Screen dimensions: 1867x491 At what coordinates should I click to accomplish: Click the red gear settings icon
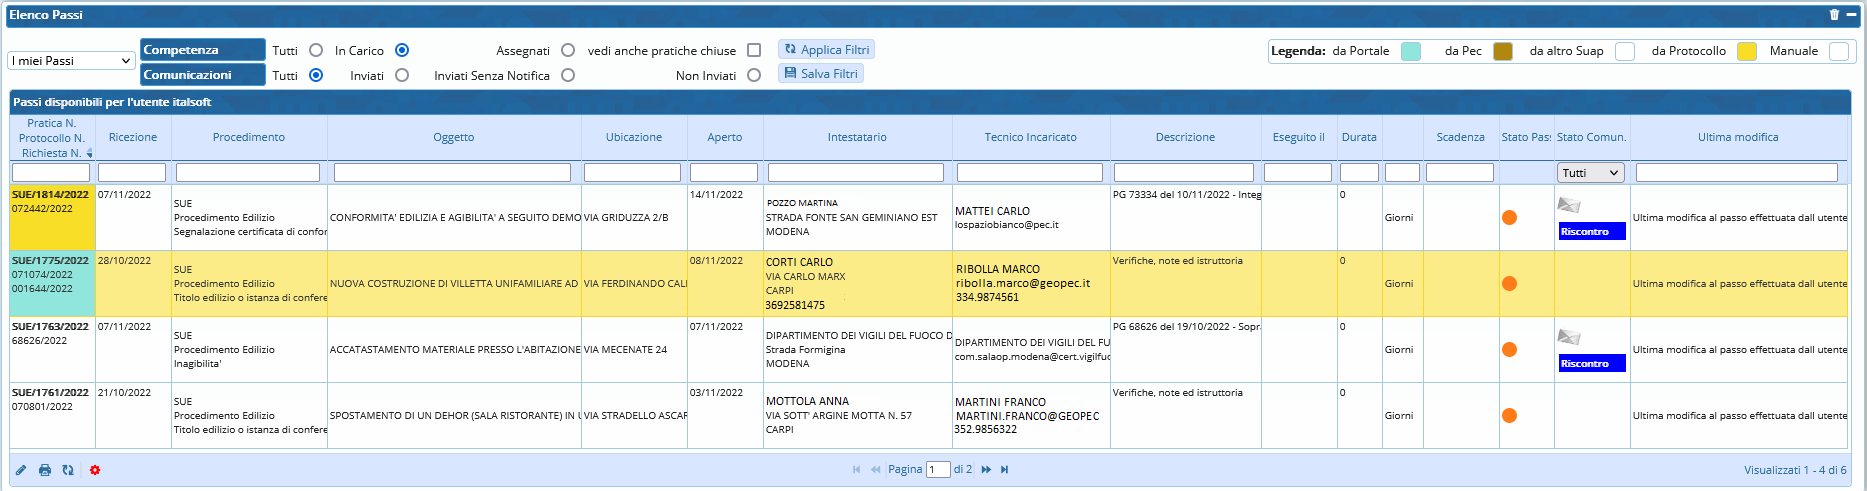pos(95,470)
